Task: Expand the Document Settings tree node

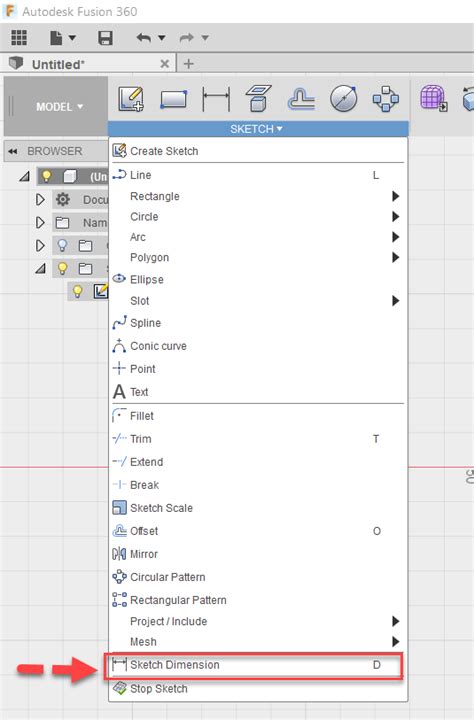Action: (40, 199)
